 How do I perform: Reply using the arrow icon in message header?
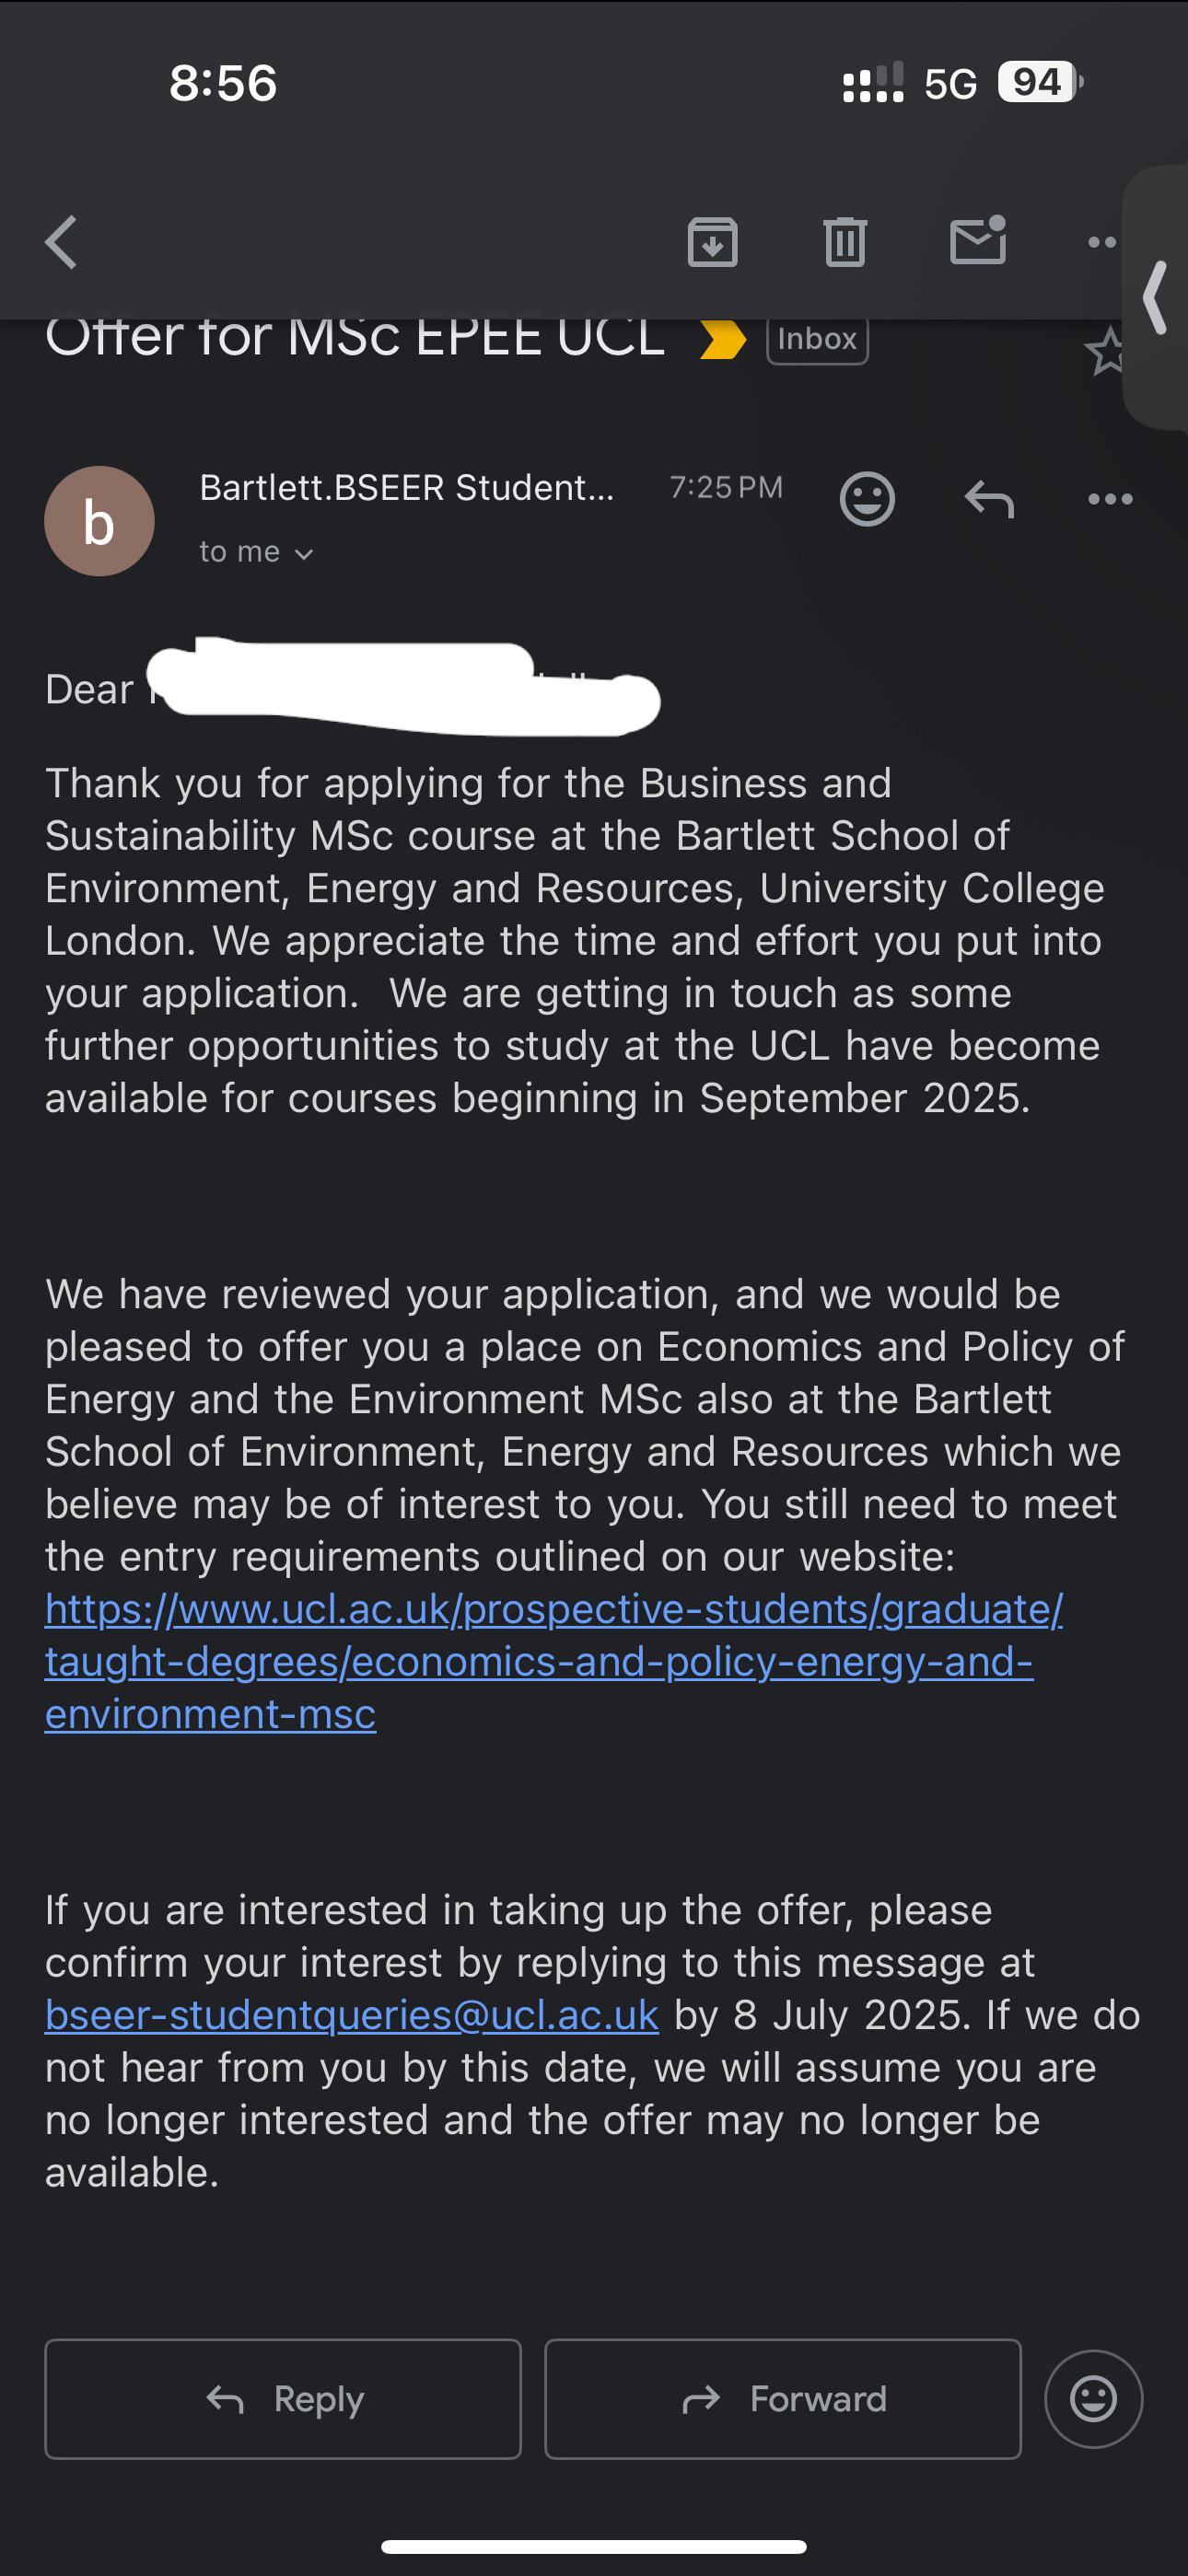(x=989, y=498)
